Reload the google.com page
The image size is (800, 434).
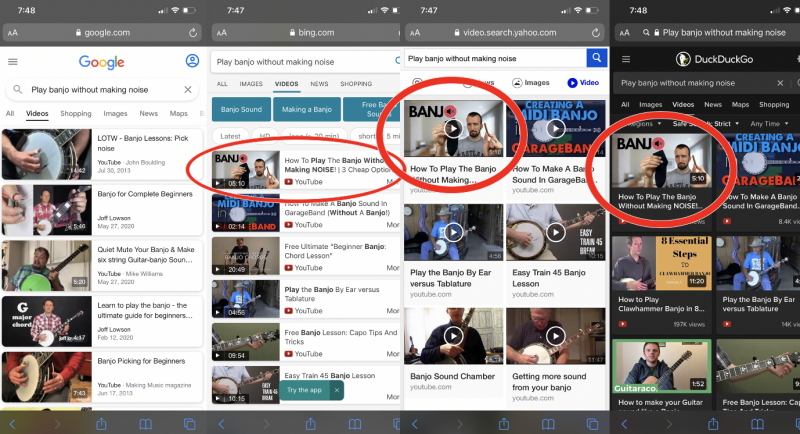pos(191,32)
